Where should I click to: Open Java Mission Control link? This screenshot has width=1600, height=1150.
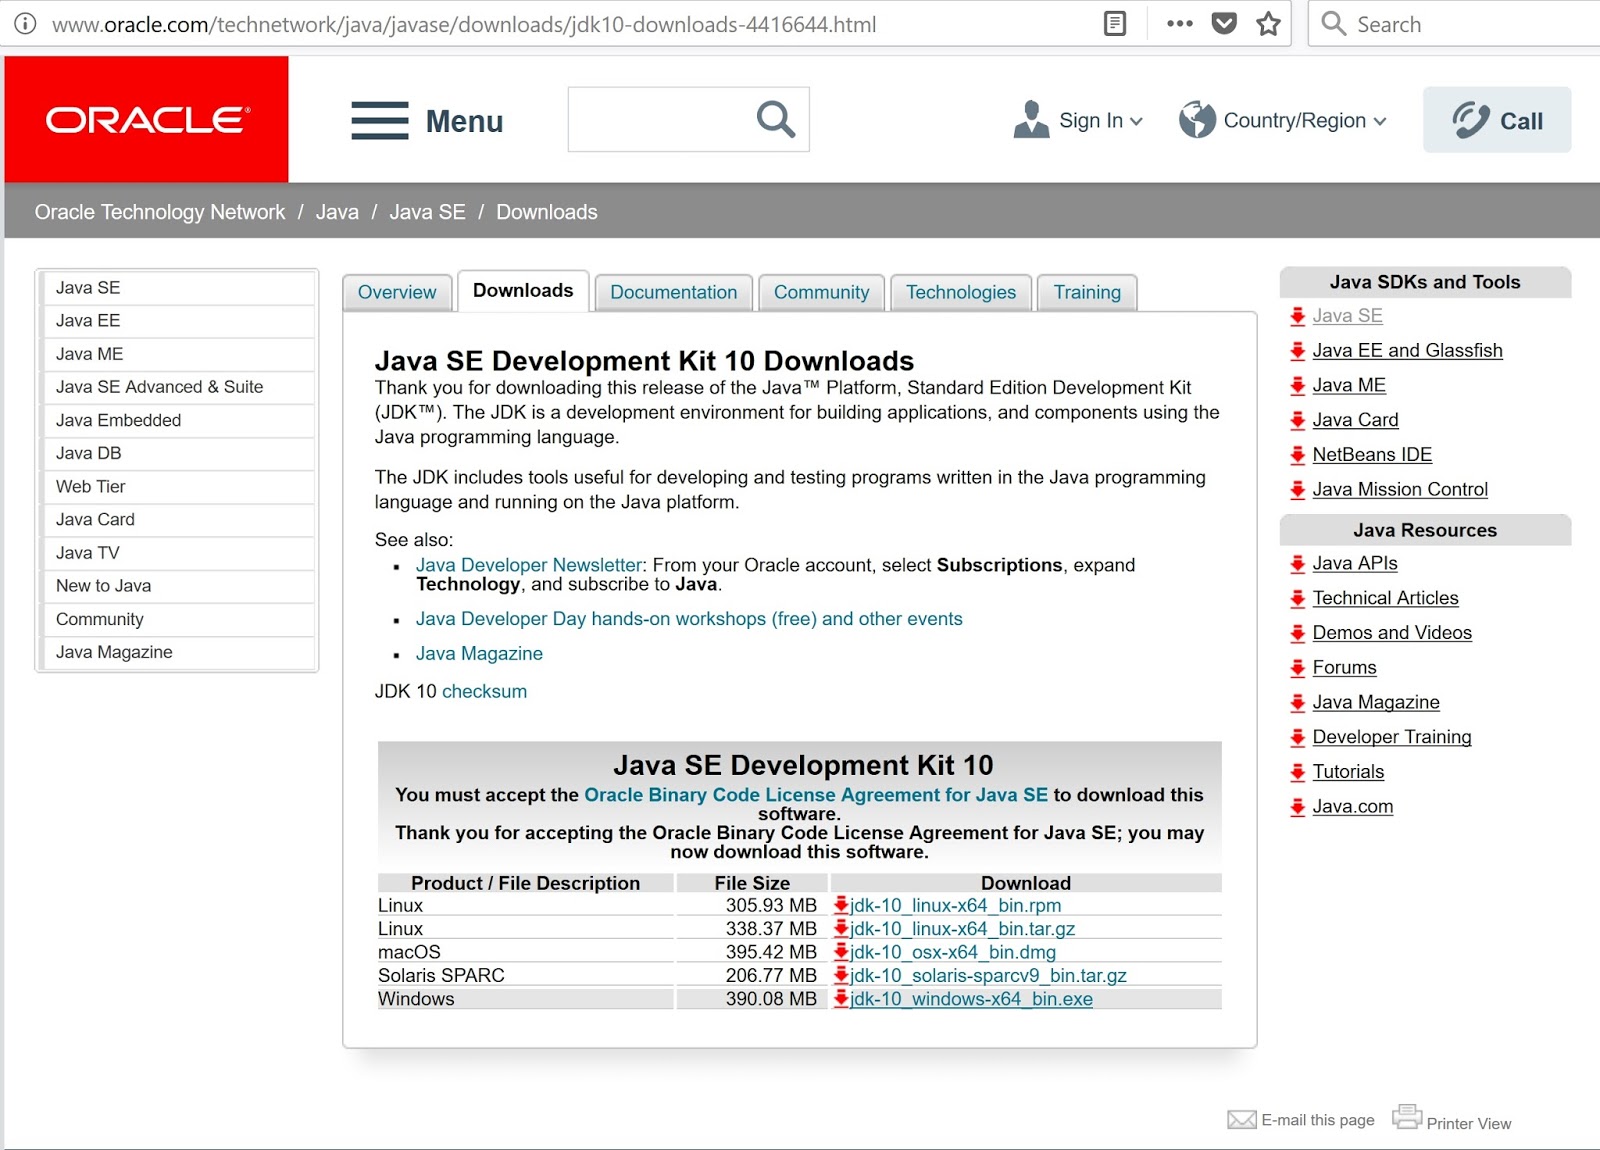pyautogui.click(x=1400, y=490)
